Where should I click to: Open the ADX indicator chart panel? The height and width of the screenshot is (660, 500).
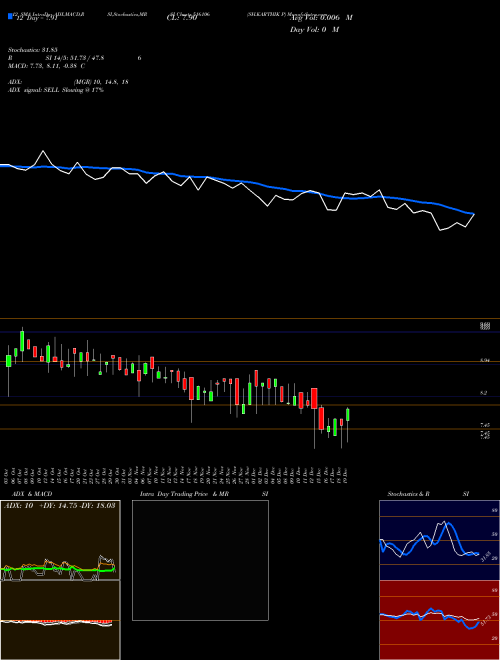[x=60, y=541]
